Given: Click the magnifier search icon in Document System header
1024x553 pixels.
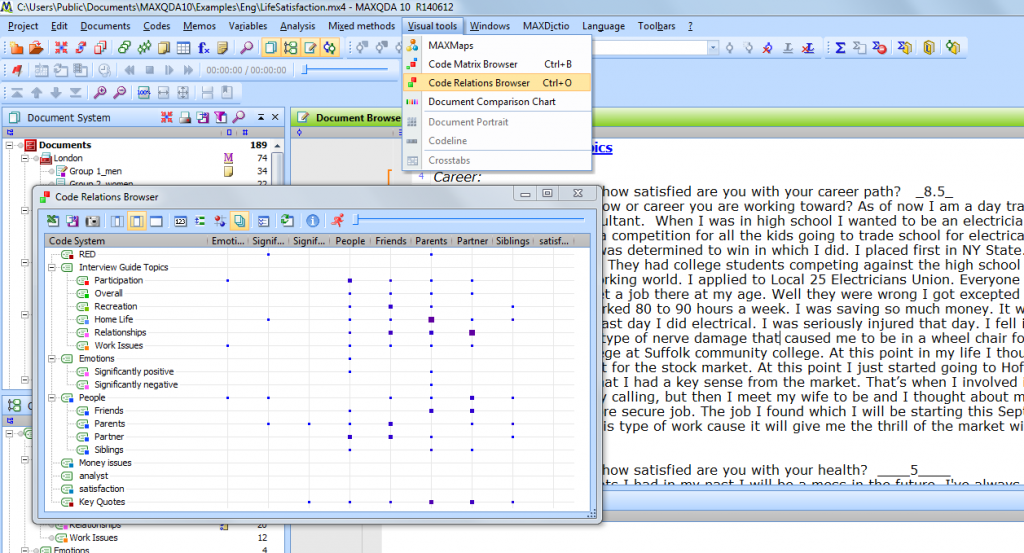Looking at the screenshot, I should pyautogui.click(x=239, y=118).
